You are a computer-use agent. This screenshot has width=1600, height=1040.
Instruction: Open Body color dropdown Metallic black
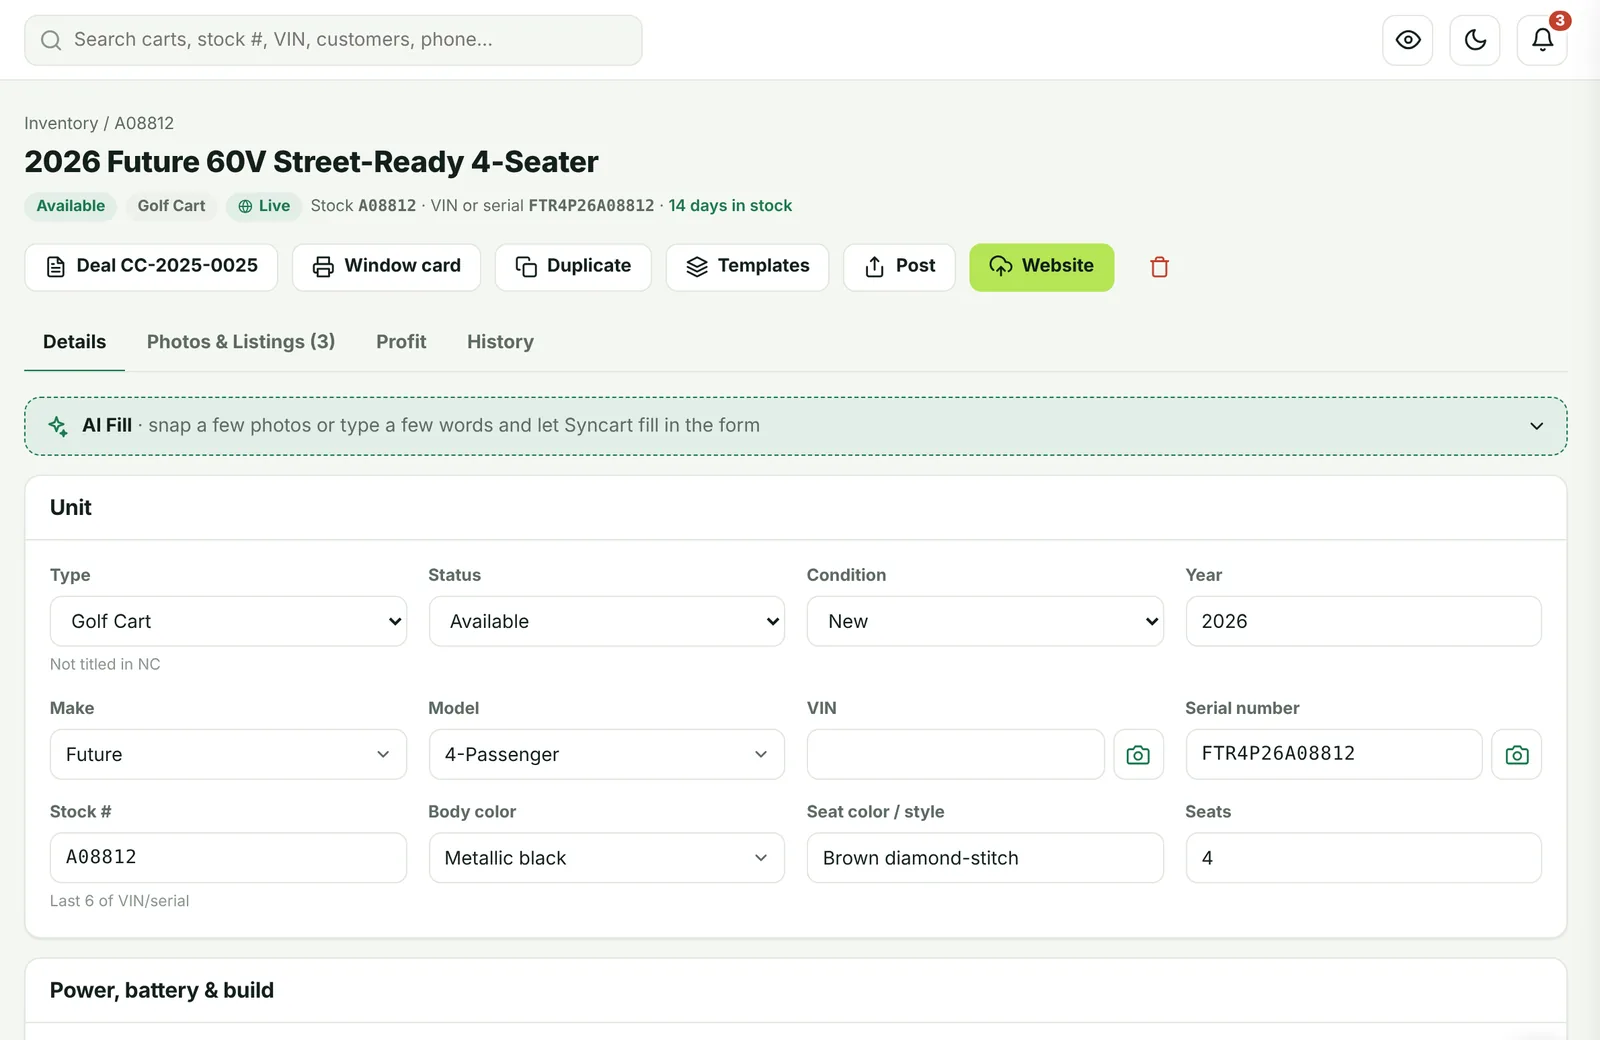click(x=607, y=858)
